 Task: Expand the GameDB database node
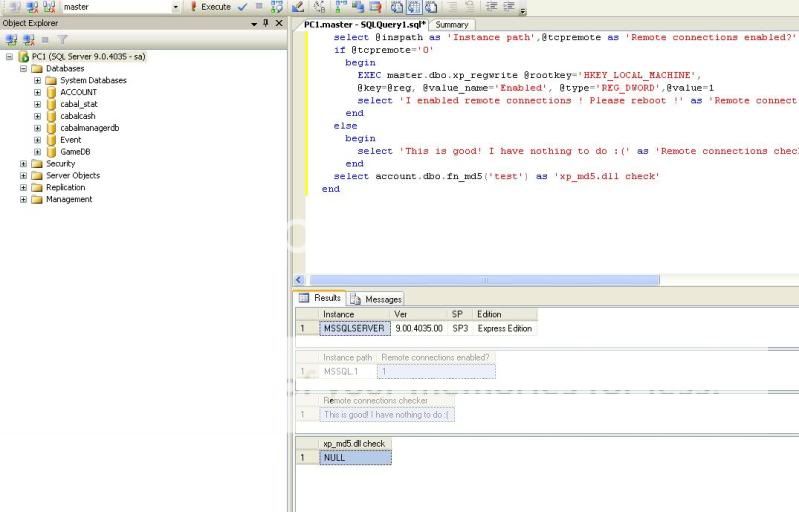[37, 152]
